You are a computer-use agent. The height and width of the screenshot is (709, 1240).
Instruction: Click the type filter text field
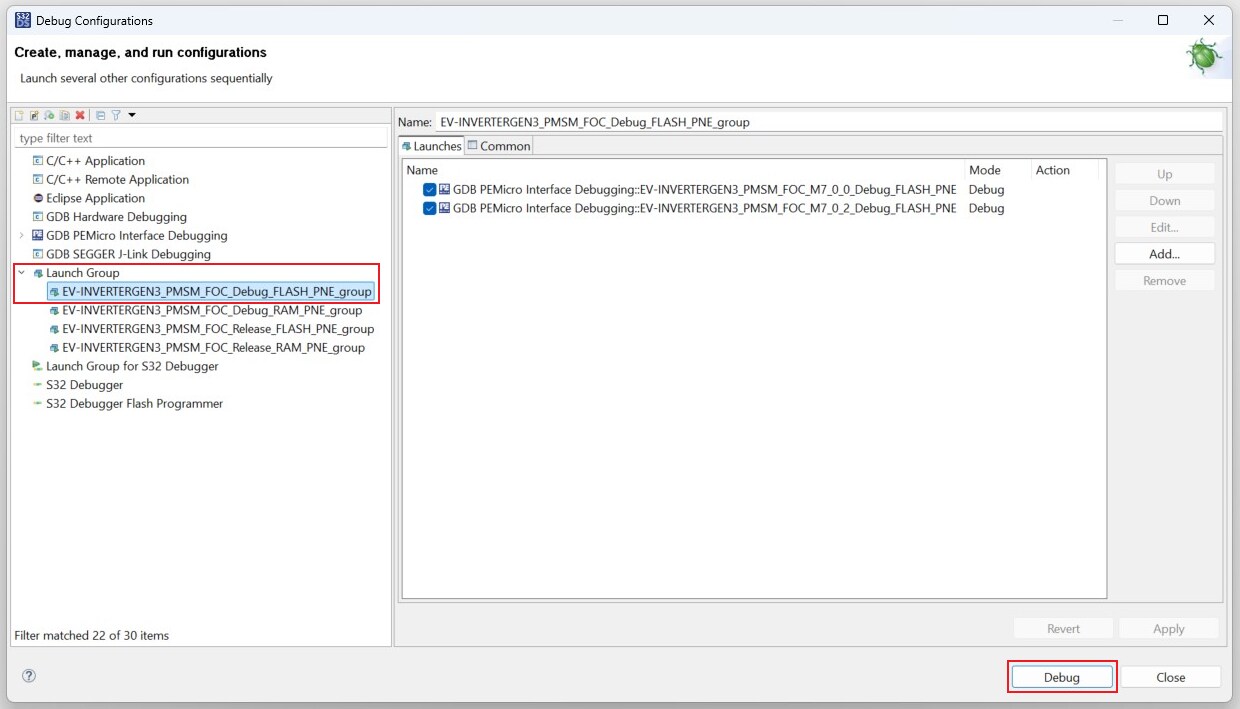pyautogui.click(x=200, y=138)
